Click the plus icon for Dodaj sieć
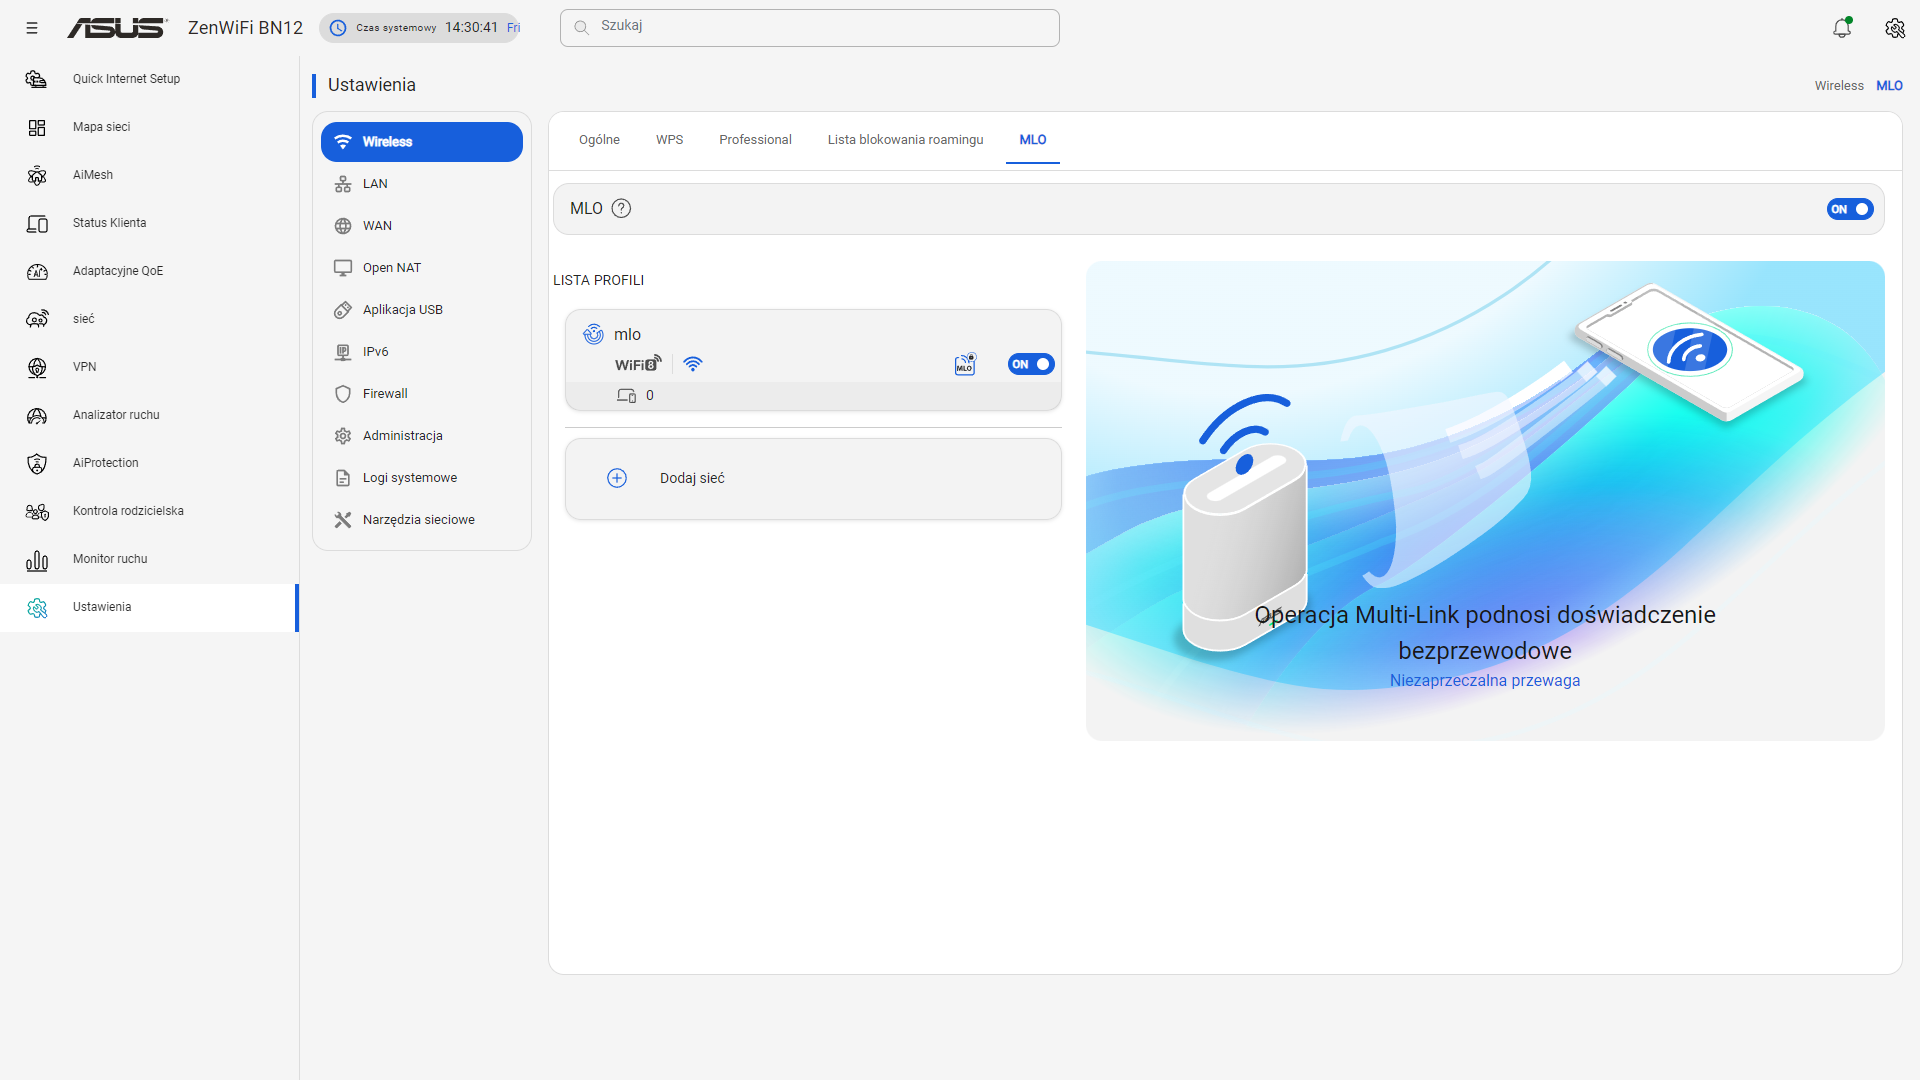The width and height of the screenshot is (1920, 1080). [617, 478]
